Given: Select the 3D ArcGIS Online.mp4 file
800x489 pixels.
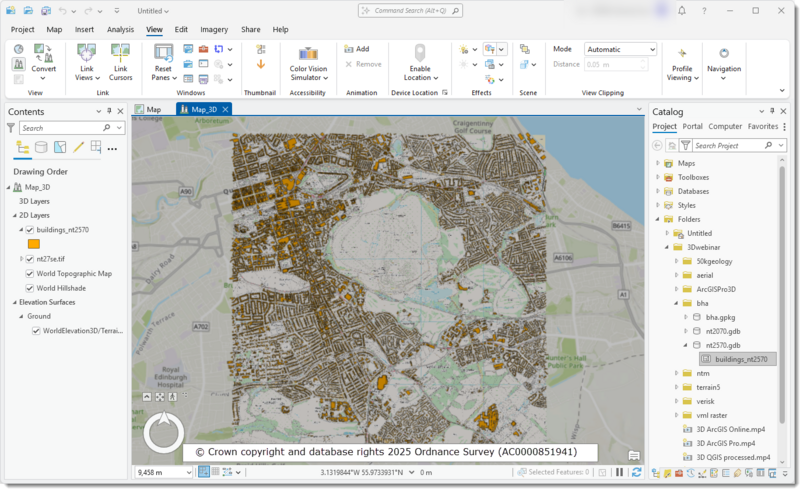Looking at the screenshot, I should pos(730,429).
